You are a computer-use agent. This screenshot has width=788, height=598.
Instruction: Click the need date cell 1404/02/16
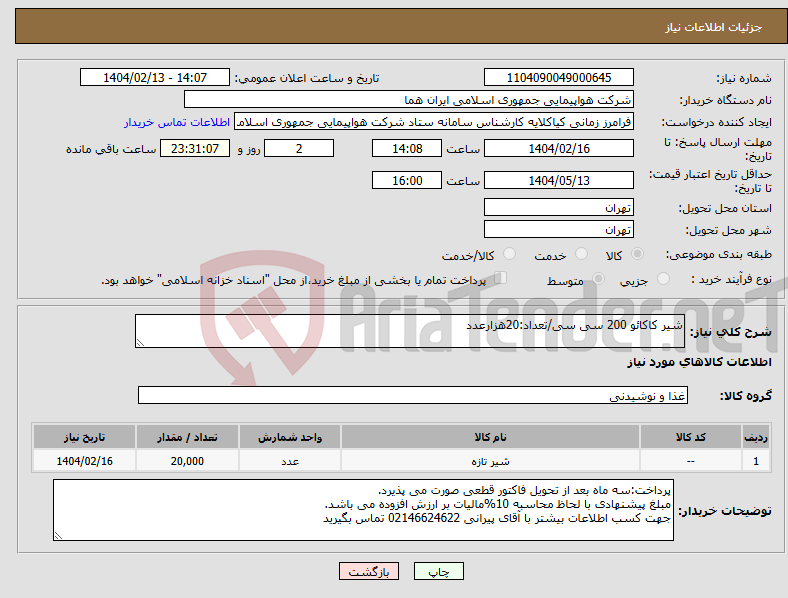coord(84,461)
